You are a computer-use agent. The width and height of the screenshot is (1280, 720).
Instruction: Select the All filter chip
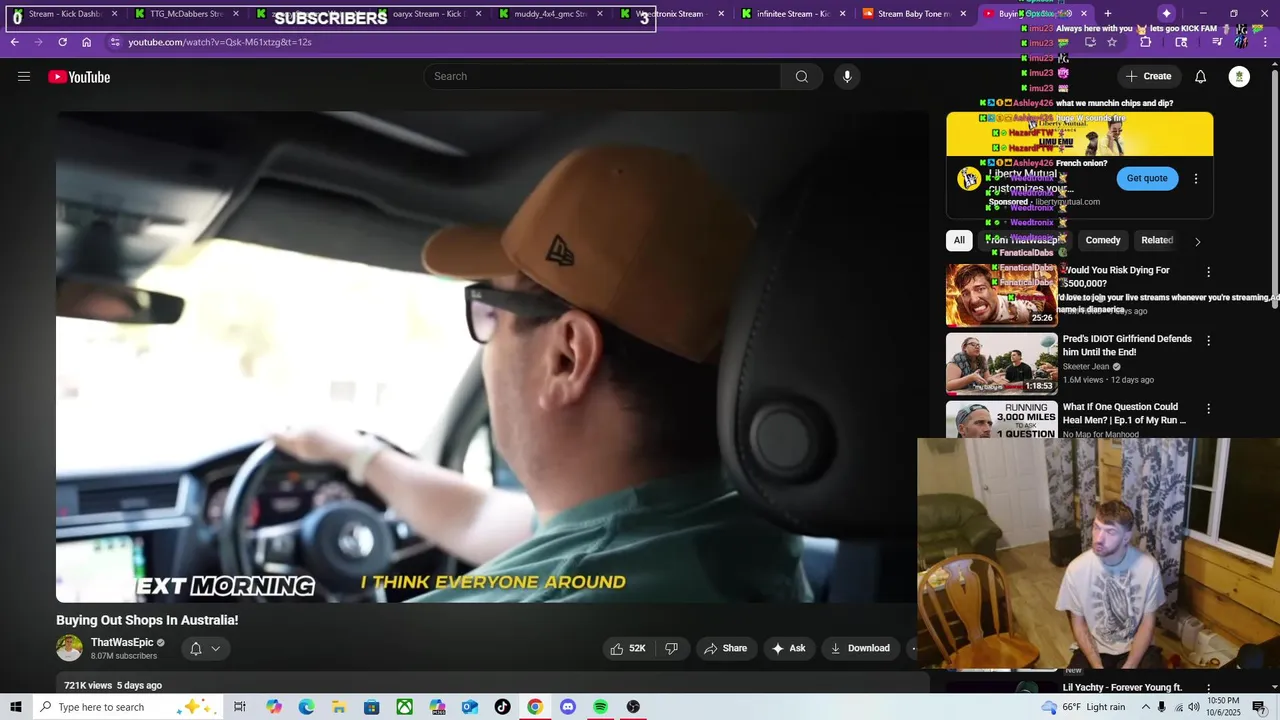(x=959, y=240)
